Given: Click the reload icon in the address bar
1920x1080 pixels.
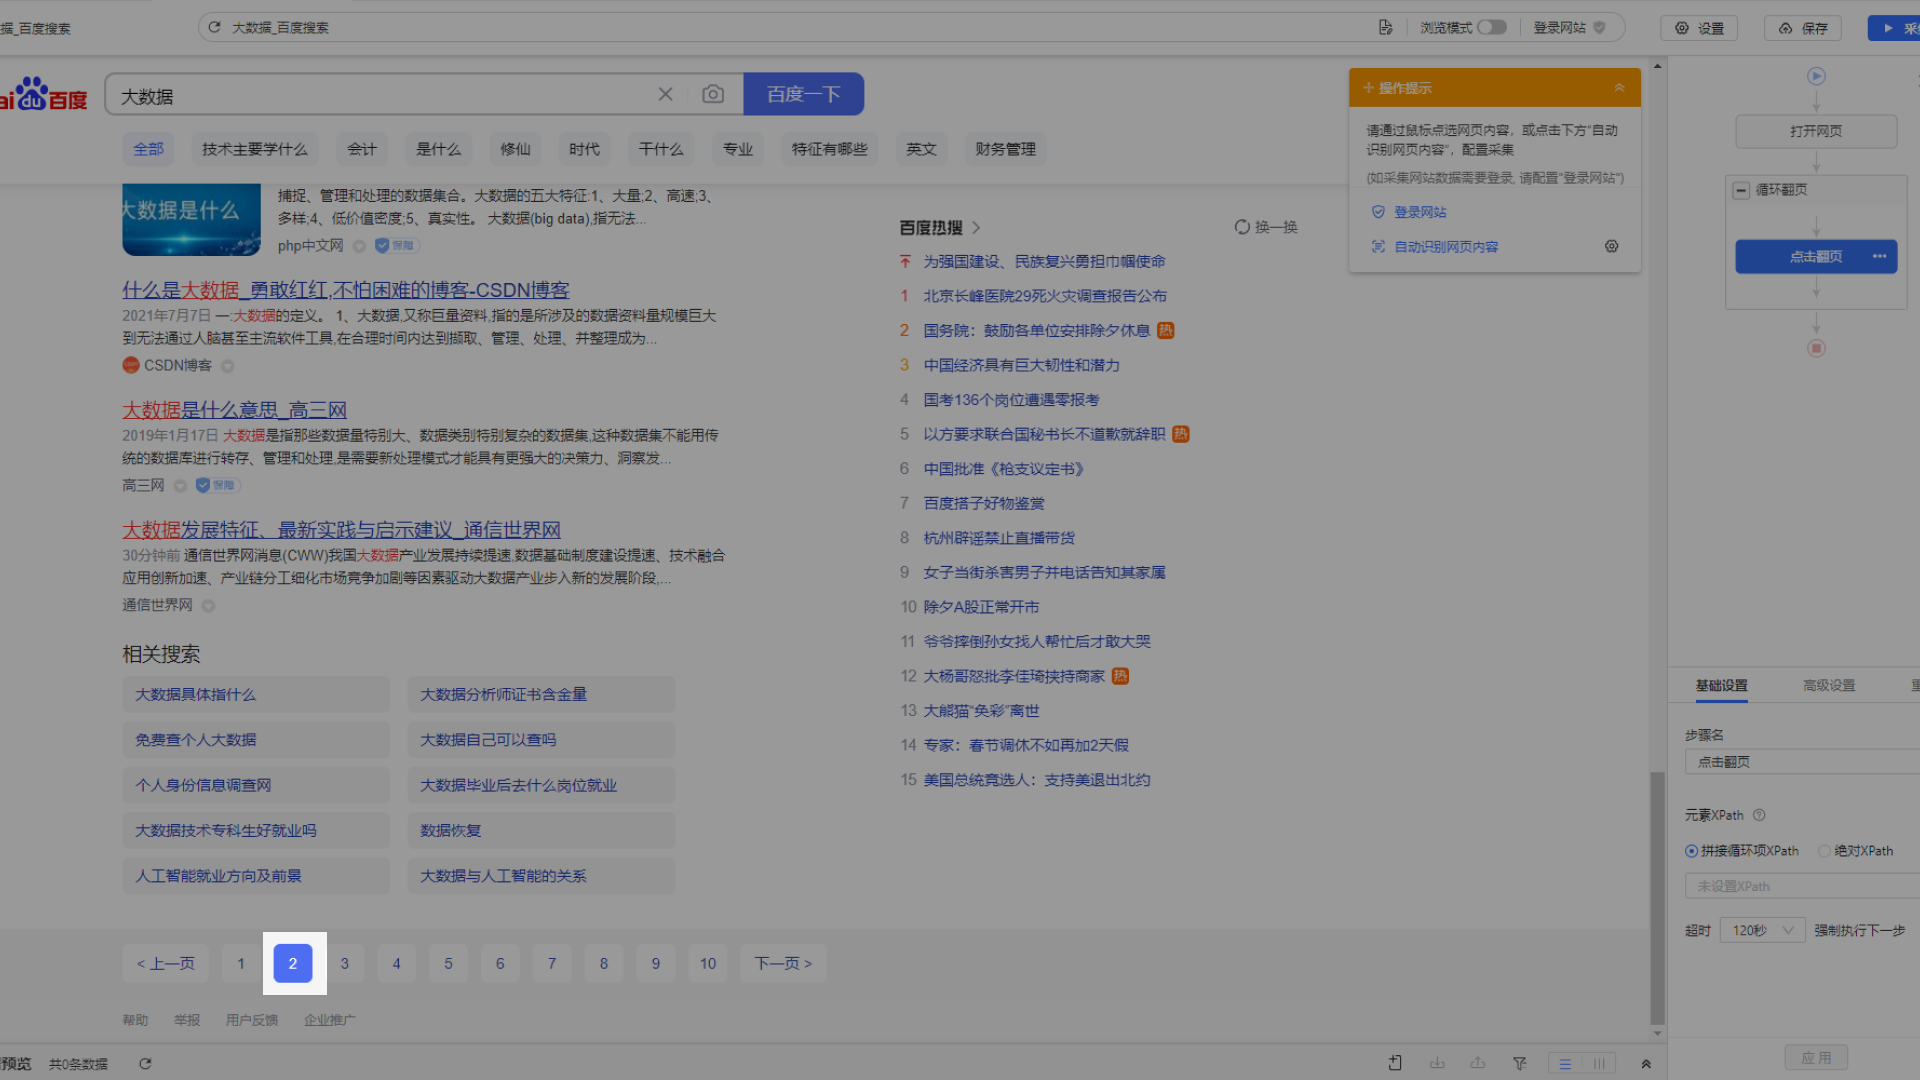Looking at the screenshot, I should [214, 27].
